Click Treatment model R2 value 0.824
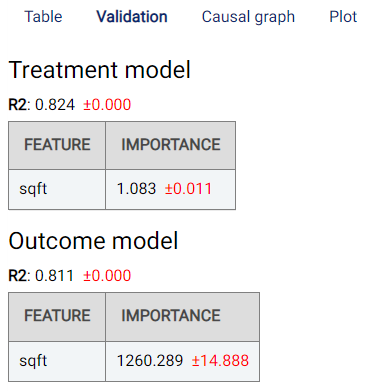Viewport: 367px width, 391px height. [55, 105]
